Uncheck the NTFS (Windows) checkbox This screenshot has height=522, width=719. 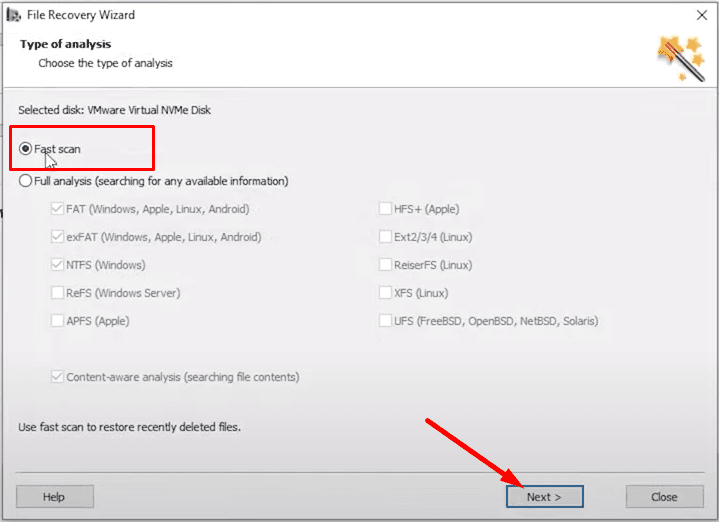pos(57,265)
